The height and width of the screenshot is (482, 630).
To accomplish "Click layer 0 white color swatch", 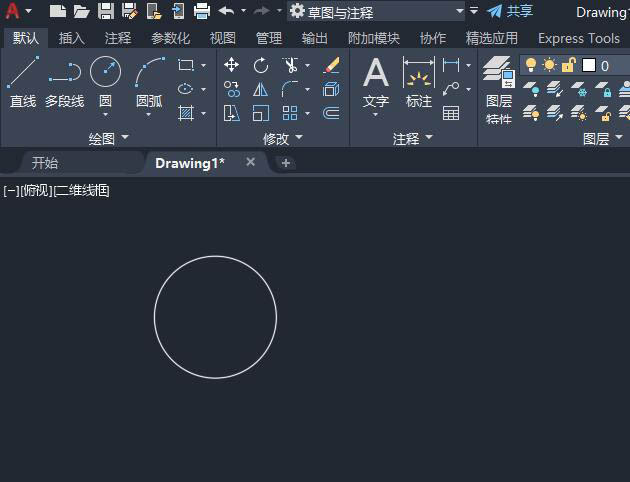I will [589, 65].
